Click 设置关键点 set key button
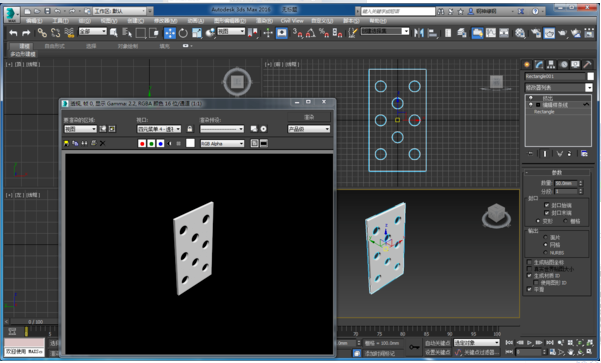 click(437, 352)
